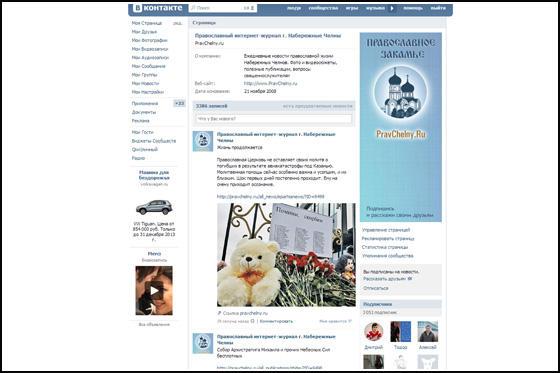Select Мои Сообщения in the left menu

click(148, 66)
